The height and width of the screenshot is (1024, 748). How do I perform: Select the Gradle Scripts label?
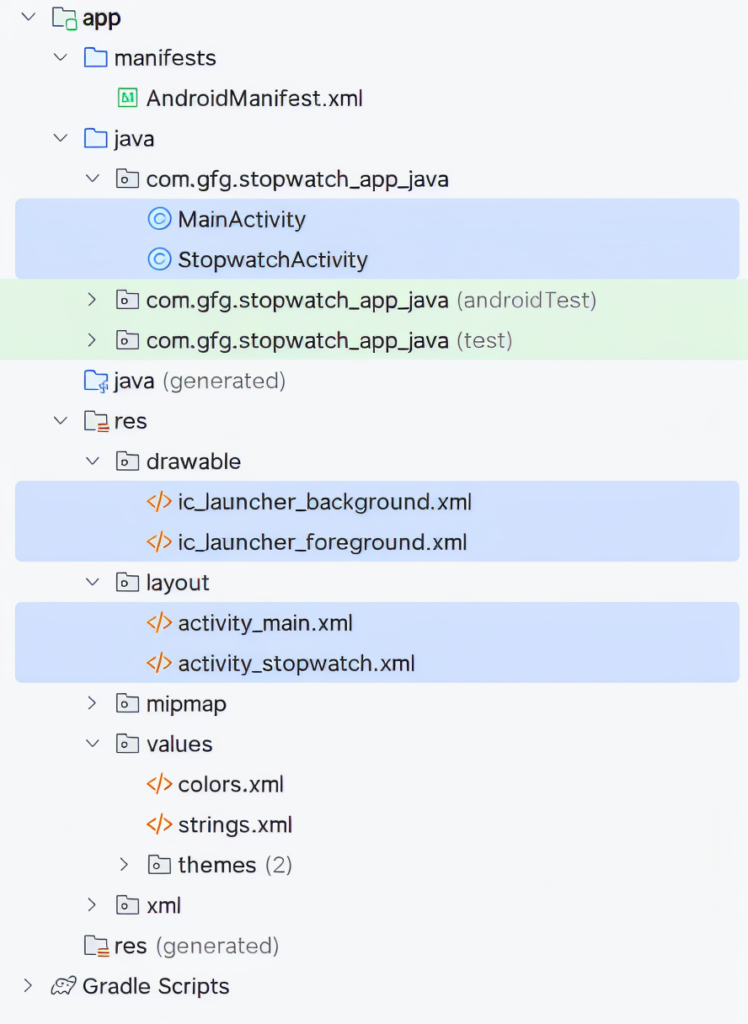[x=155, y=986]
